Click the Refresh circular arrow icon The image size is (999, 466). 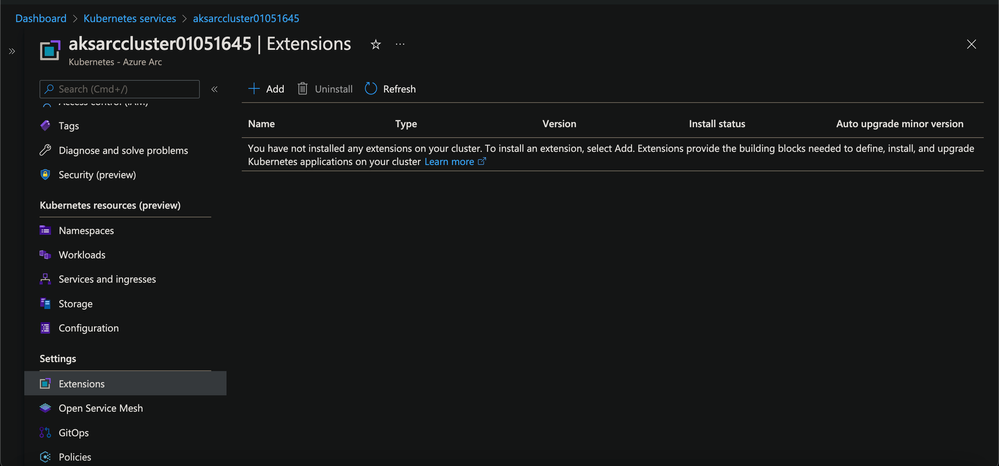tap(371, 89)
